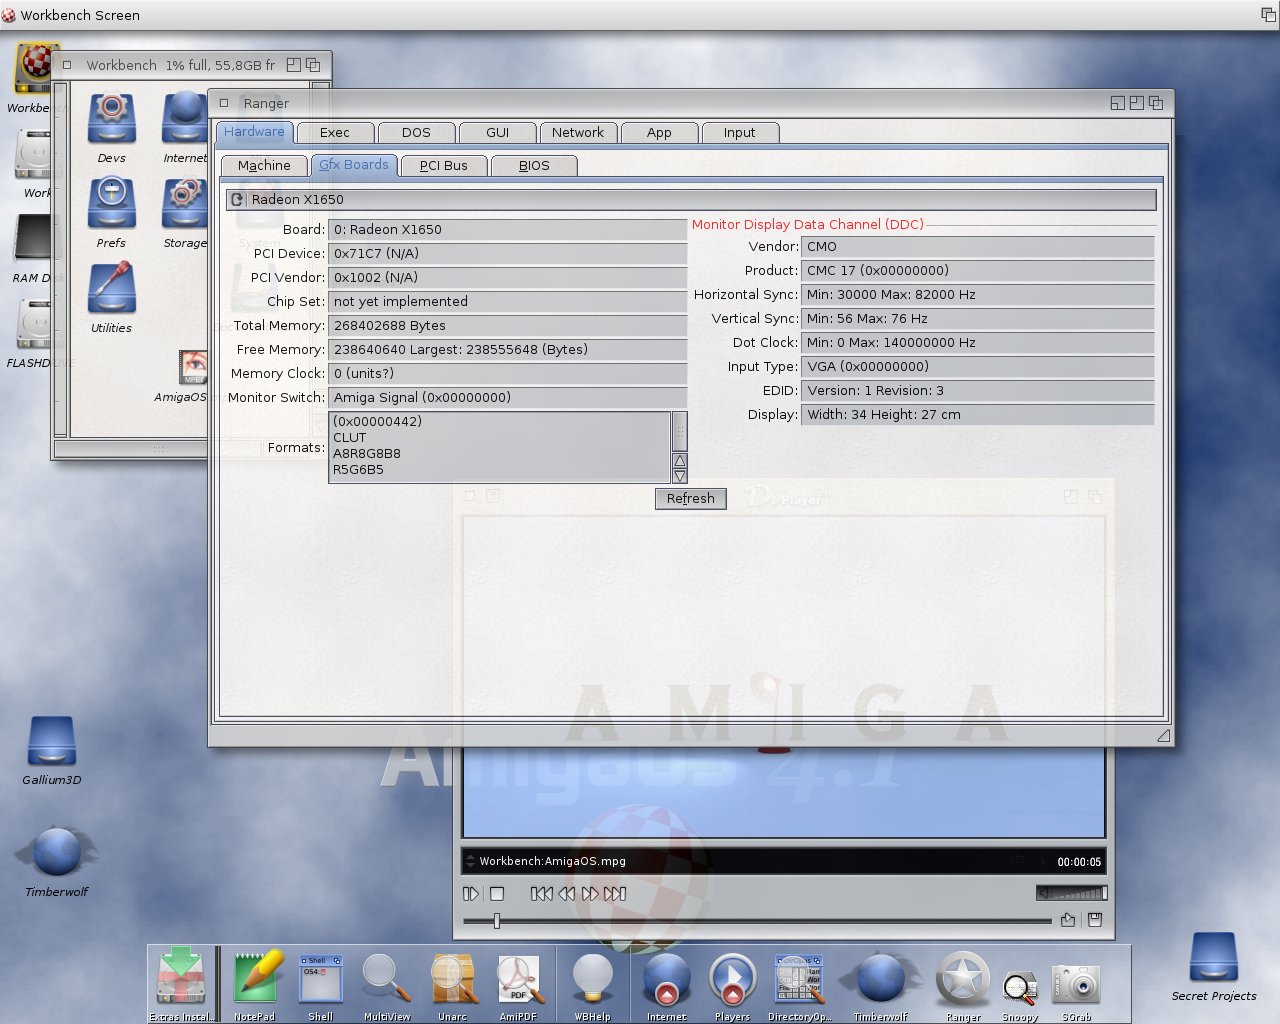Skip to previous track in media player

pos(541,893)
